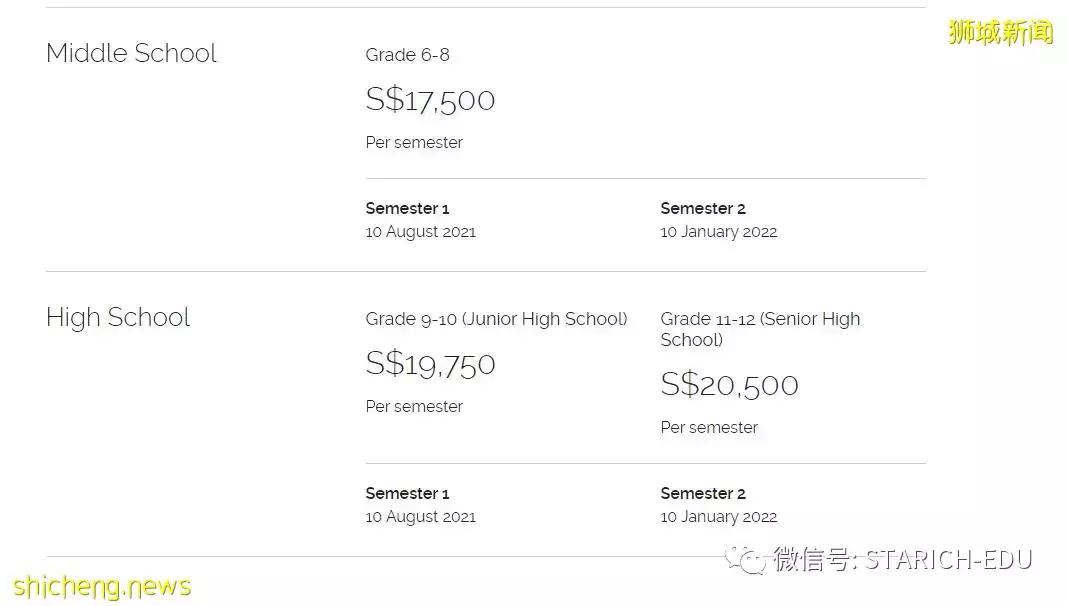1068x606 pixels.
Task: Click the 狮城新闻 watermark text
Action: point(1001,32)
